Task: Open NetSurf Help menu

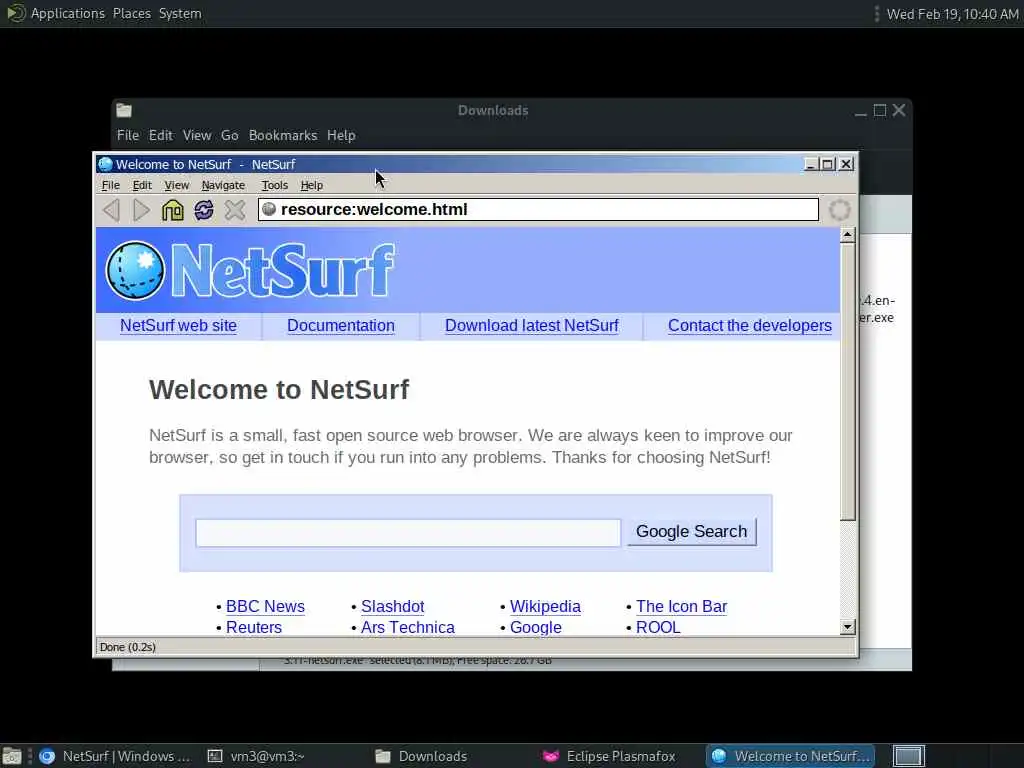Action: tap(312, 185)
